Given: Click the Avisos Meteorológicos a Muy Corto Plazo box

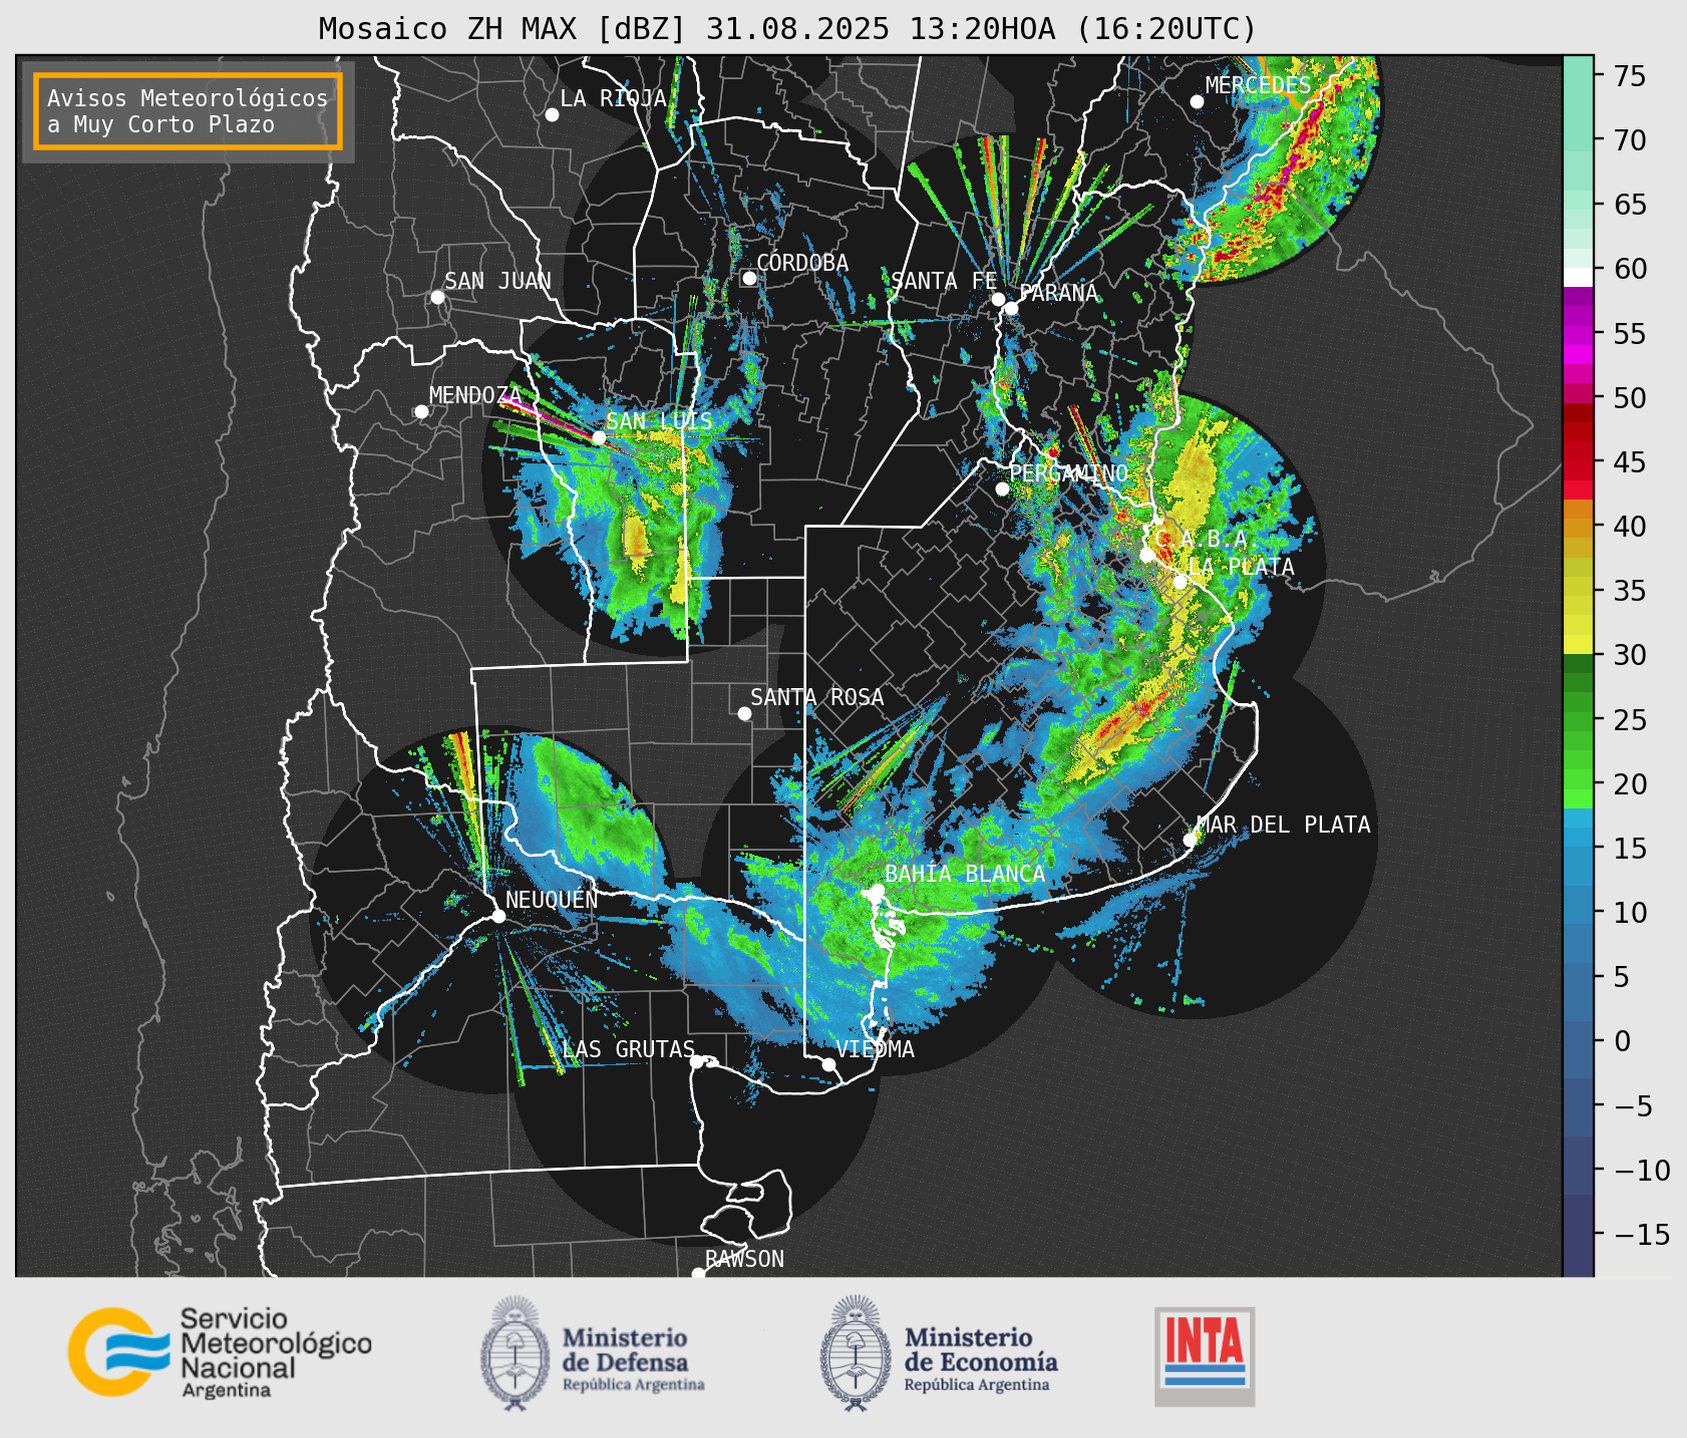Looking at the screenshot, I should pos(188,111).
